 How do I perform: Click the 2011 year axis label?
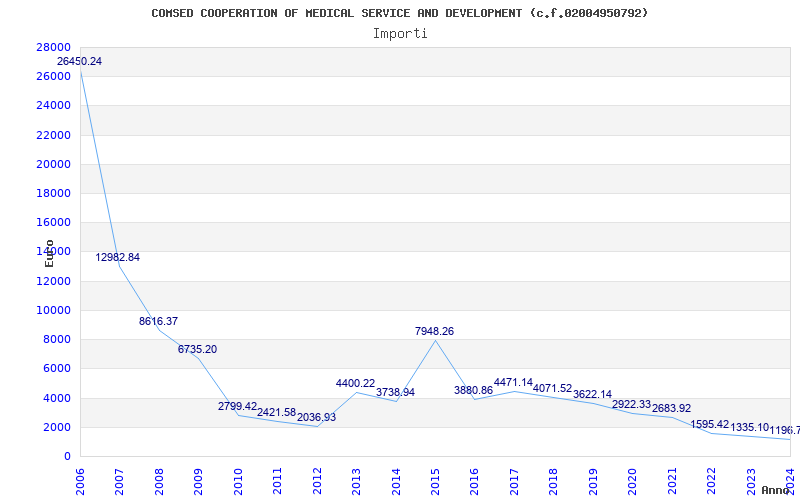click(278, 482)
